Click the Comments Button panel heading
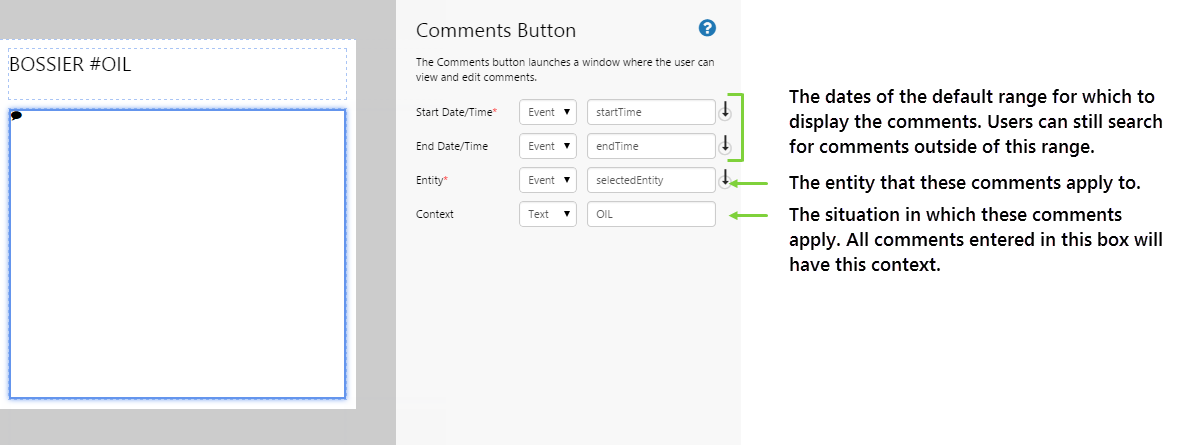 coord(496,31)
